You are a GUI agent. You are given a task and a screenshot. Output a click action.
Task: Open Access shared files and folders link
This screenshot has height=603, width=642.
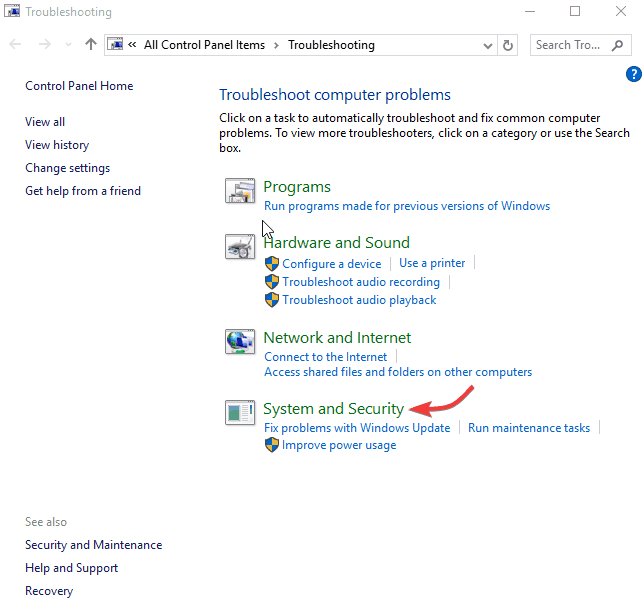coord(398,372)
